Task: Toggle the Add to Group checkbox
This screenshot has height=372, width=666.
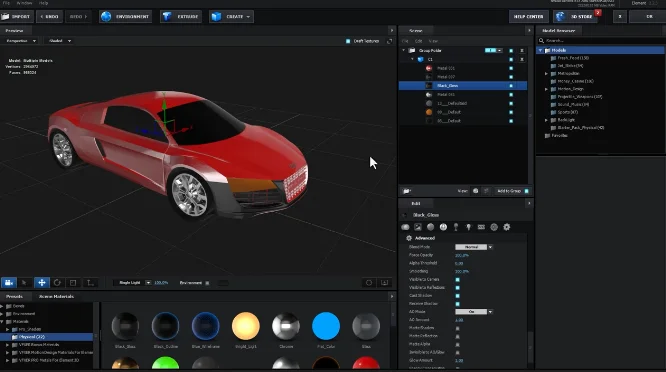Action: 527,191
